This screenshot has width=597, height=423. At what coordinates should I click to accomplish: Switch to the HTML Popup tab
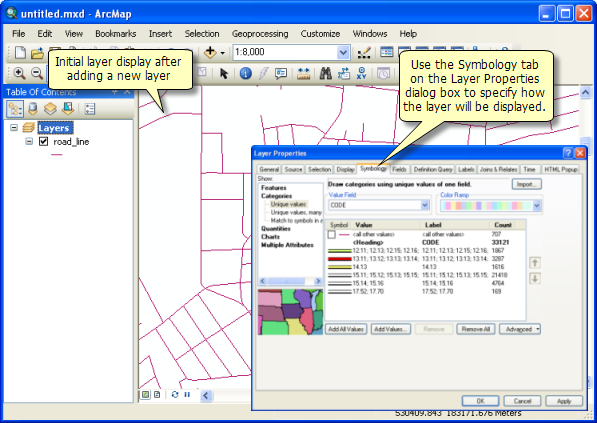pyautogui.click(x=561, y=169)
